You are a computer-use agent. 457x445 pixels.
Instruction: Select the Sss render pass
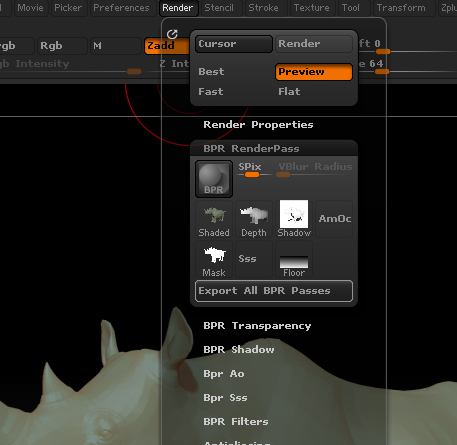point(254,259)
